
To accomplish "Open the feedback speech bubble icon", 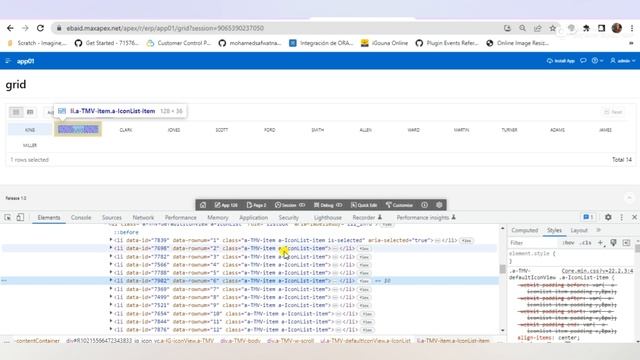I will tap(583, 61).
